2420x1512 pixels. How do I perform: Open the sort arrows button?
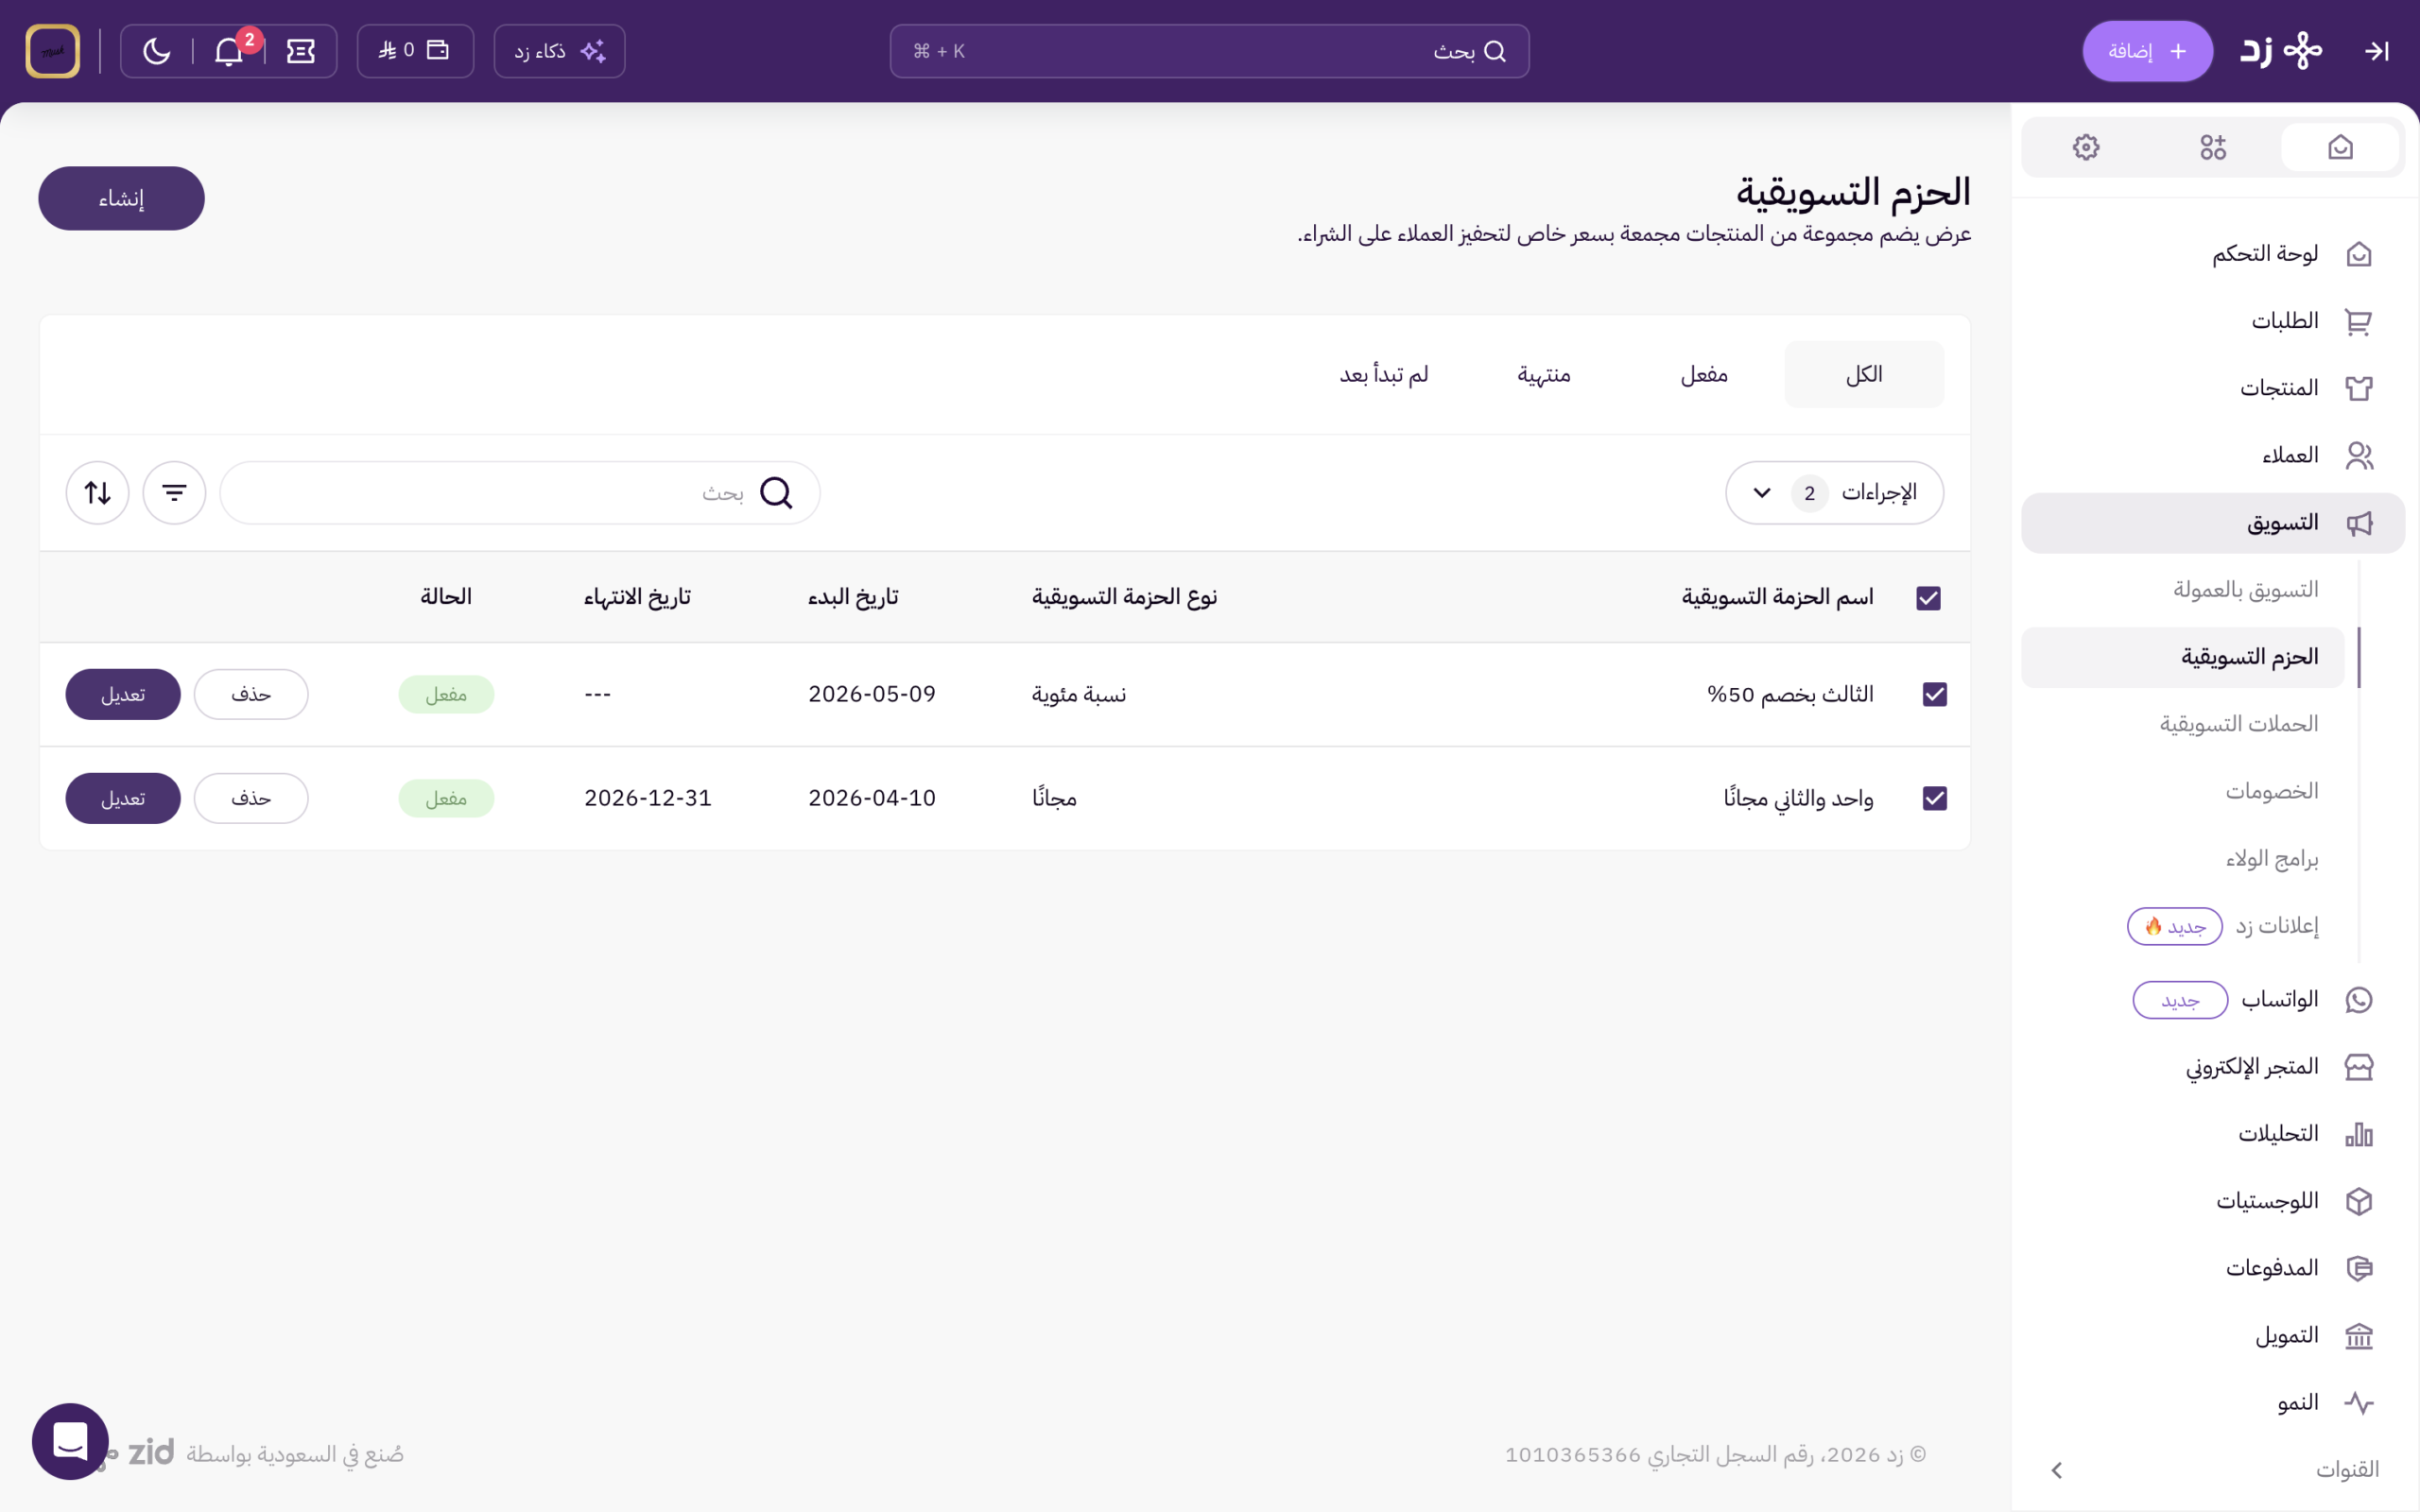coord(97,493)
